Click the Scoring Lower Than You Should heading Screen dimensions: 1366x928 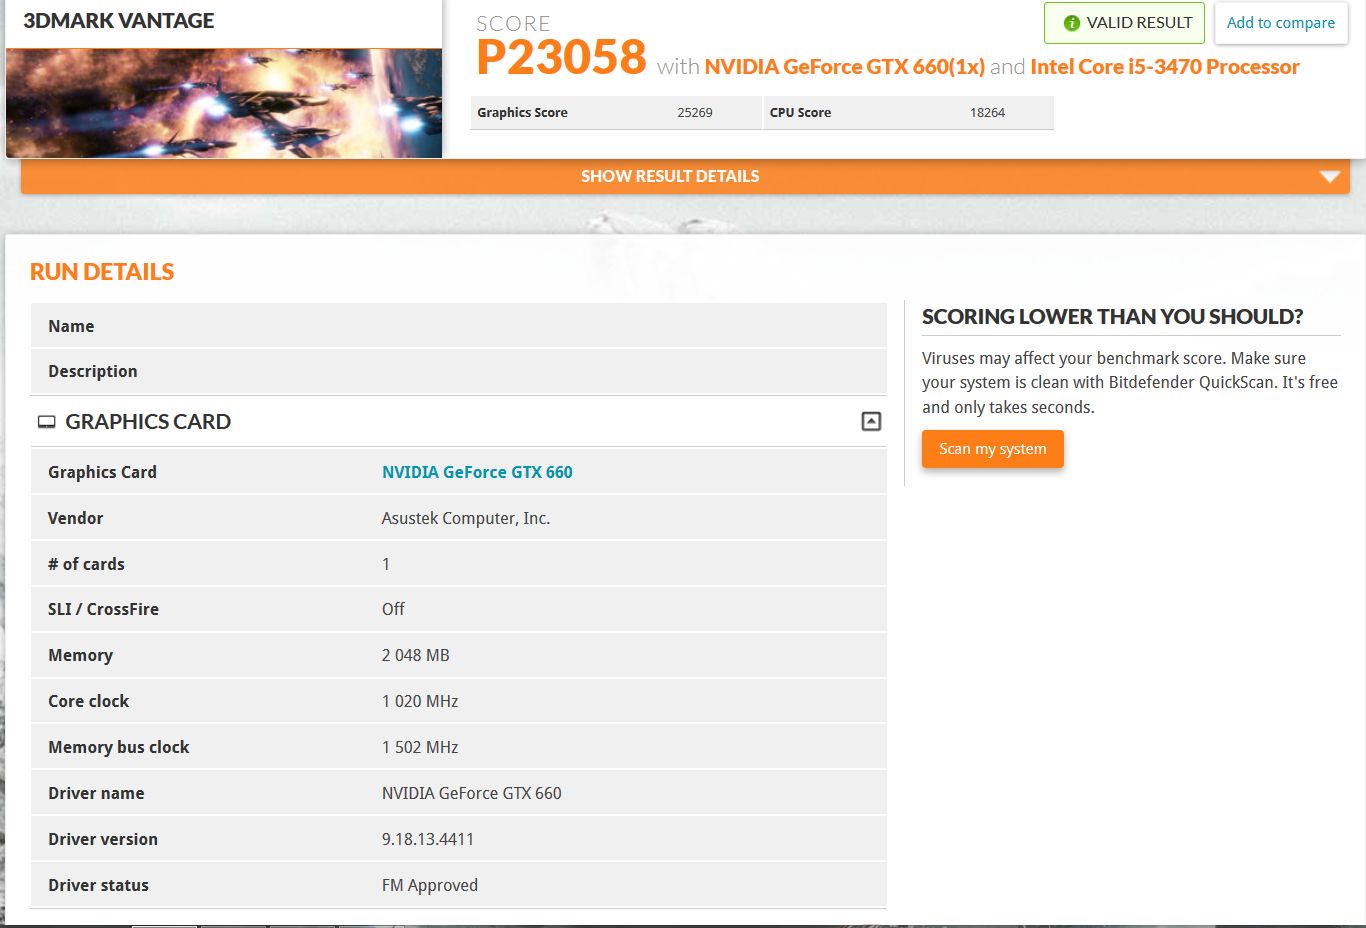1113,317
